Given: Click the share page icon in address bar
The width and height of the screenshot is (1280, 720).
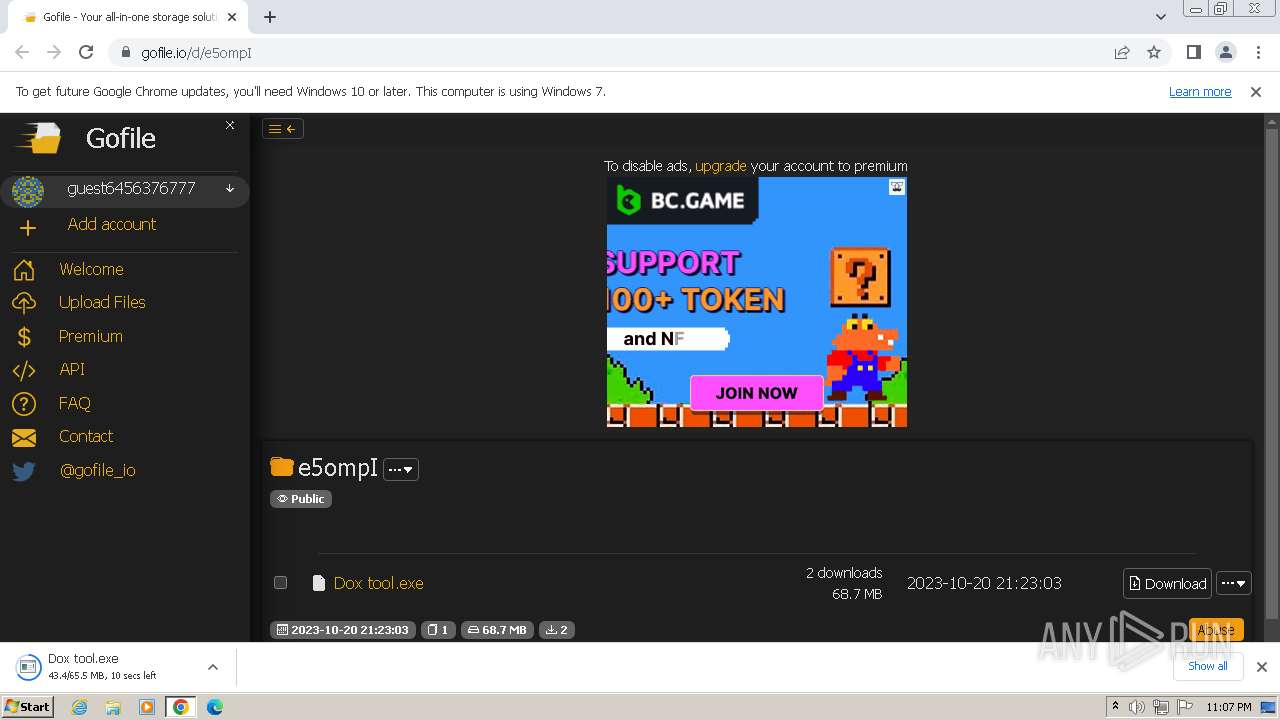Looking at the screenshot, I should (1122, 52).
